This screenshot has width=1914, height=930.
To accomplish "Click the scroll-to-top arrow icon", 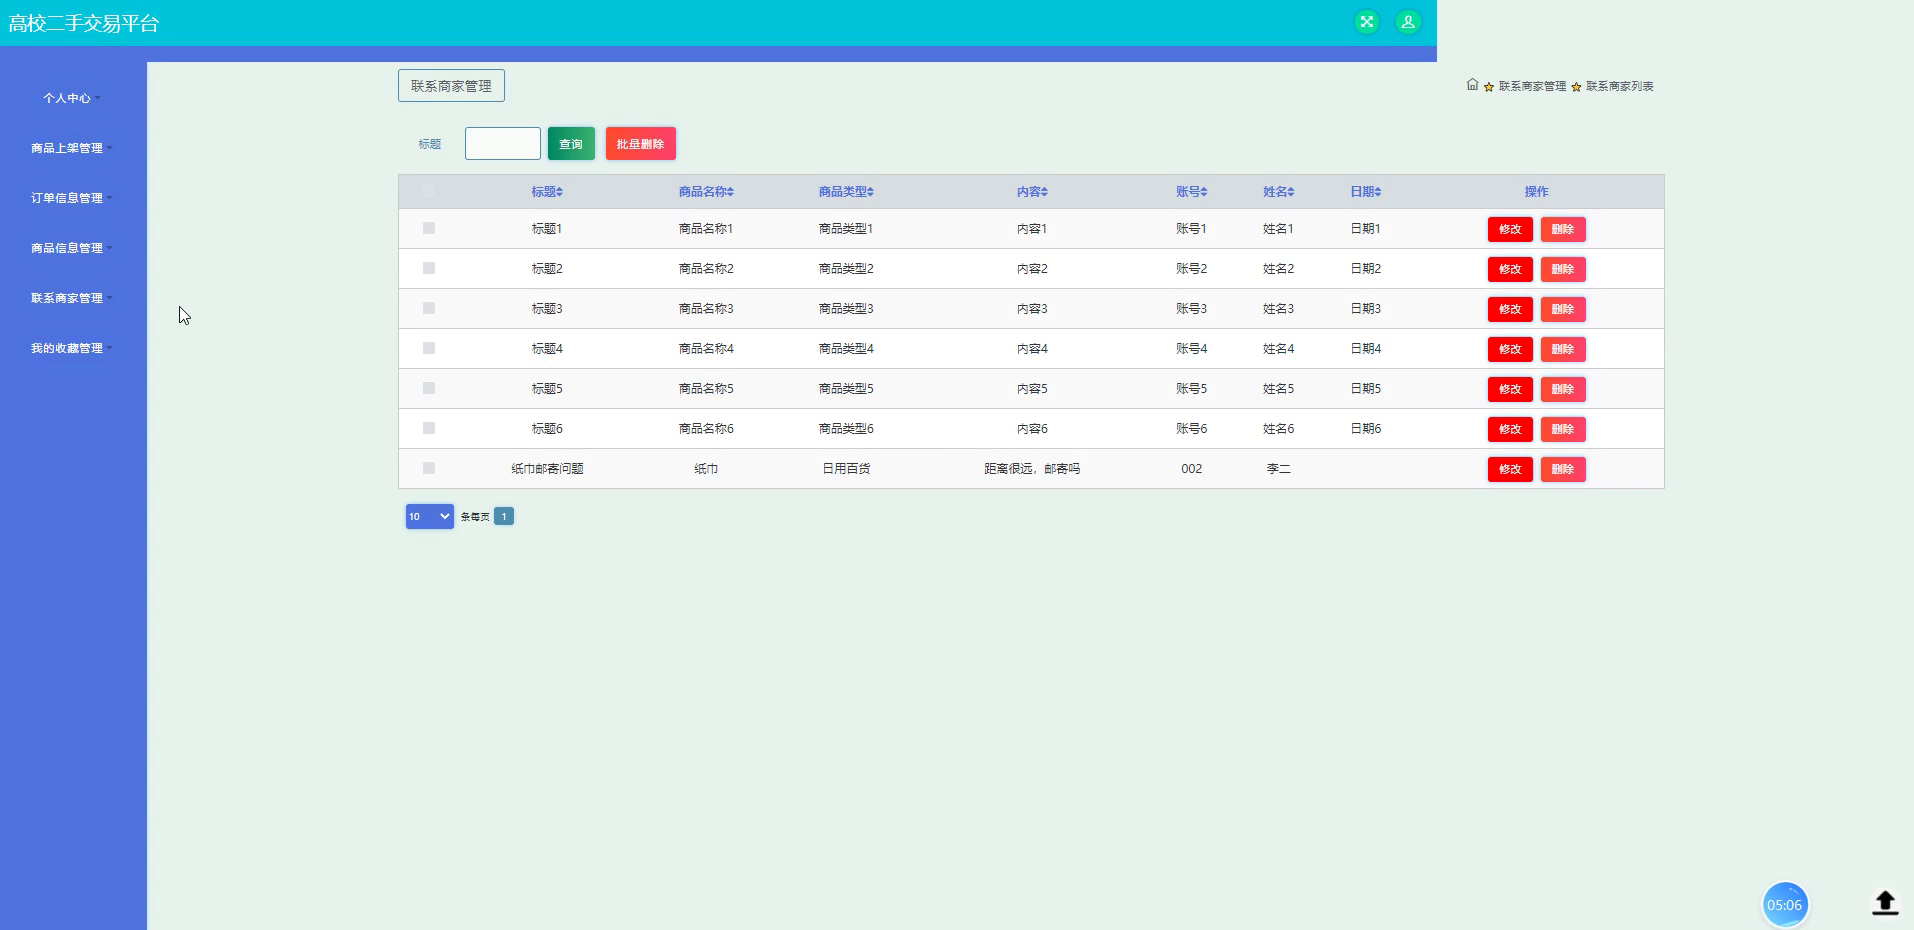I will (x=1885, y=903).
